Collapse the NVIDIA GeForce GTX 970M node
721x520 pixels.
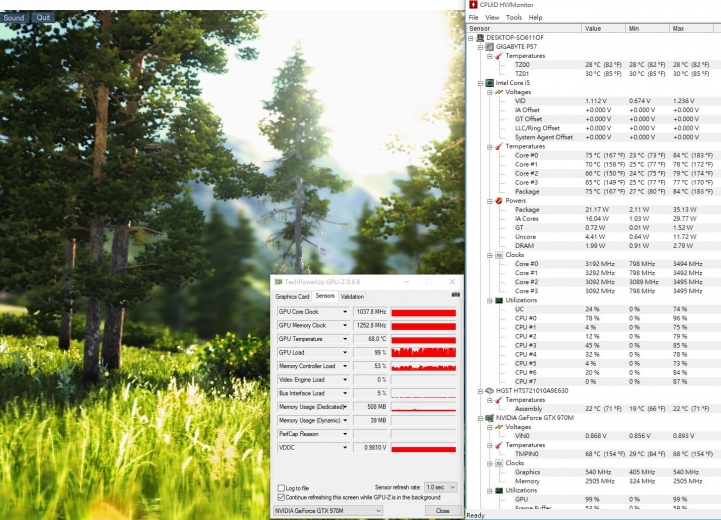pyautogui.click(x=480, y=418)
